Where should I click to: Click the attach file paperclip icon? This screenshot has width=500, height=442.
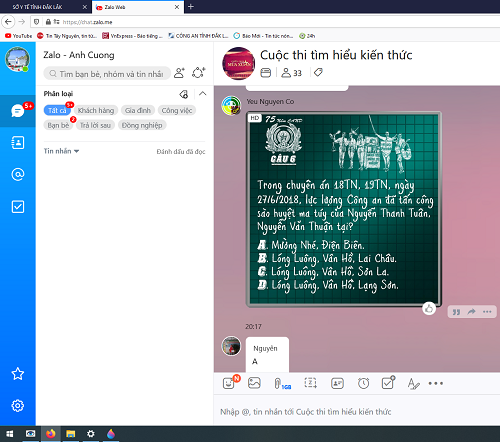[277, 384]
